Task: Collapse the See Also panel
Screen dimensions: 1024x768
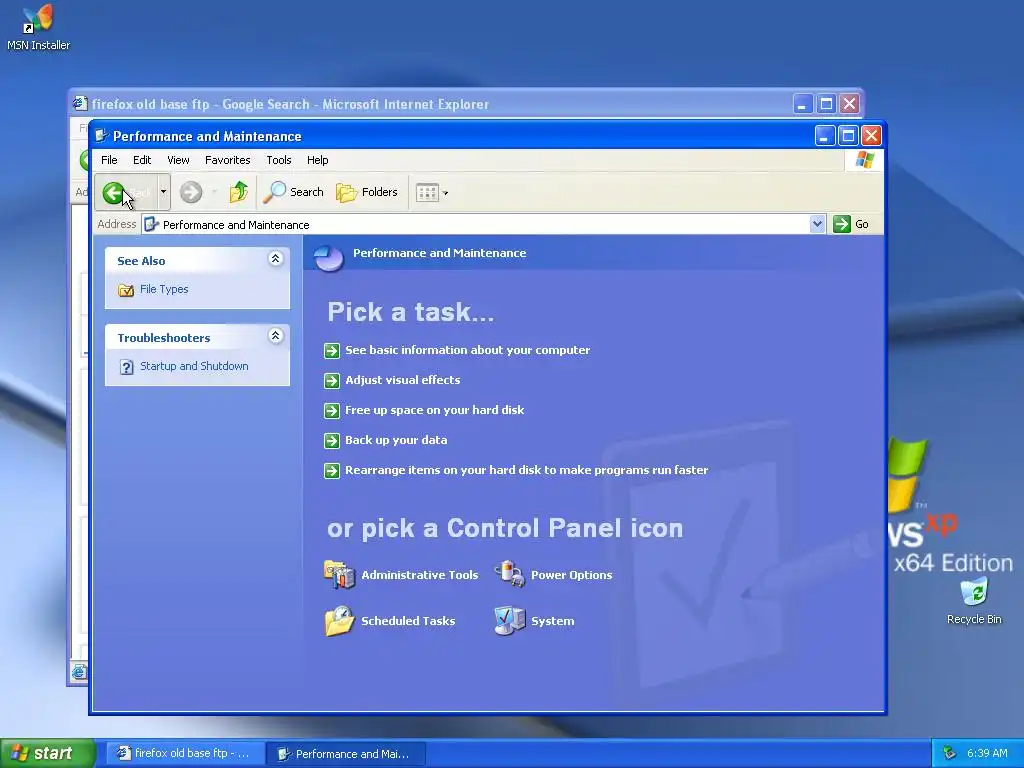Action: click(276, 259)
